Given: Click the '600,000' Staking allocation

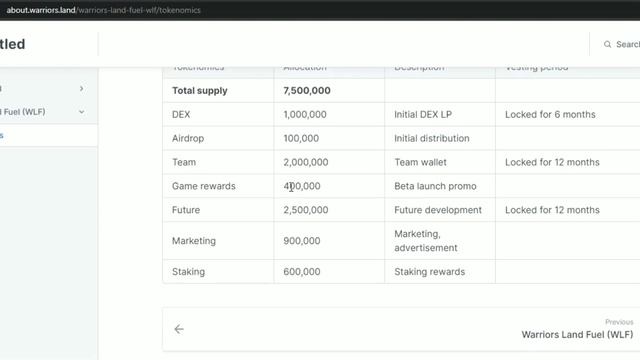Looking at the screenshot, I should coord(302,272).
